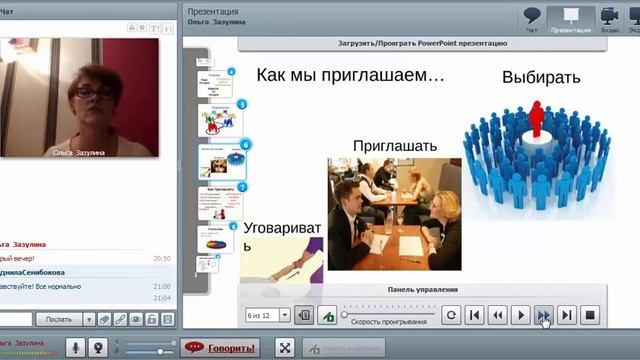Click the Послать send button

(59, 319)
